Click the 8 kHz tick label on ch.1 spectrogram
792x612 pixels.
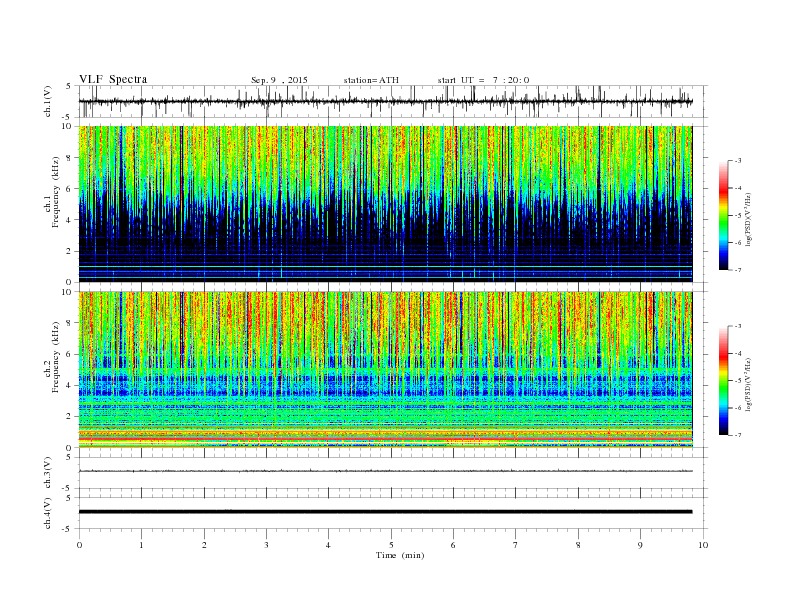69,158
